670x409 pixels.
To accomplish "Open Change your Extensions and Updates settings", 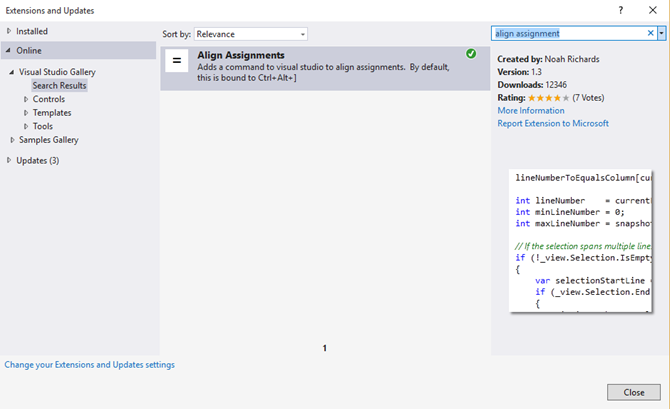I will point(90,365).
